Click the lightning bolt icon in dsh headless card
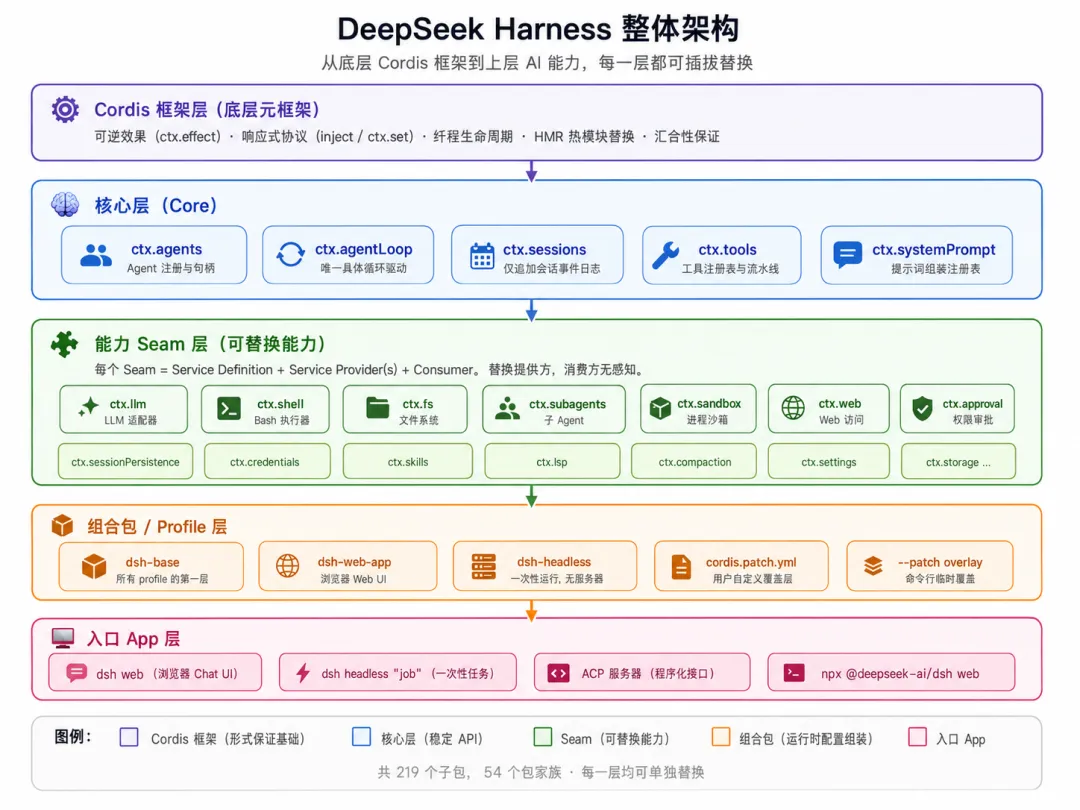This screenshot has width=1080, height=810. pyautogui.click(x=302, y=672)
